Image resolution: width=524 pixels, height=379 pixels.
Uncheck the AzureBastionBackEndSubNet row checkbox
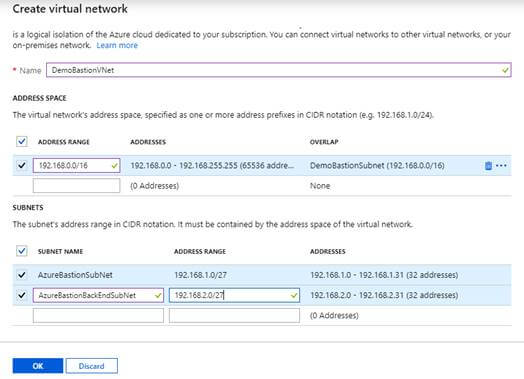coord(22,295)
